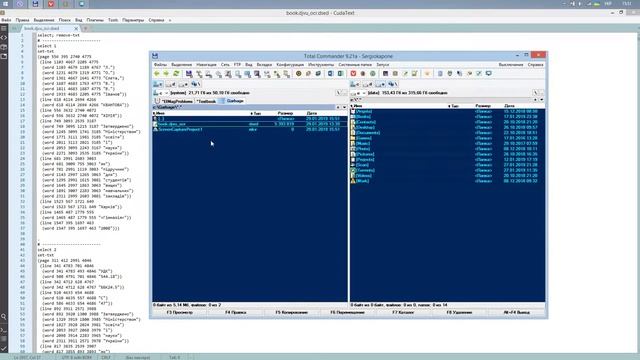640x360 pixels.
Task: Click the blue Outlook-style toolbar icon
Action: point(331,74)
